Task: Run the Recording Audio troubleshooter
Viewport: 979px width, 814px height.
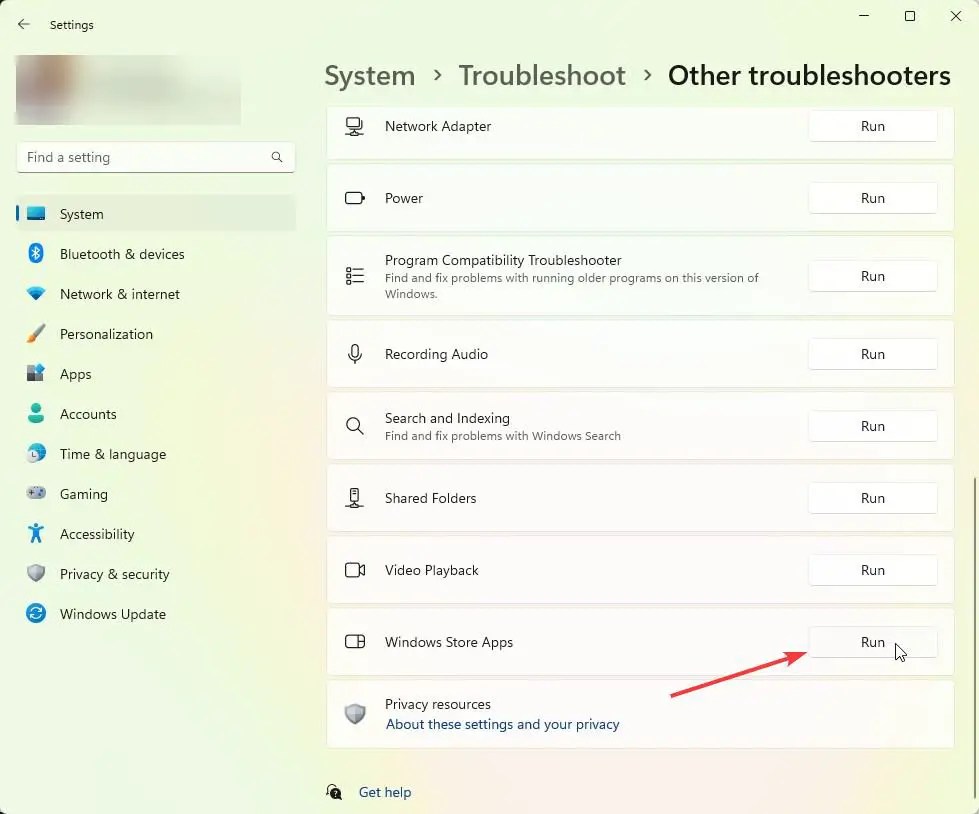Action: click(x=873, y=354)
